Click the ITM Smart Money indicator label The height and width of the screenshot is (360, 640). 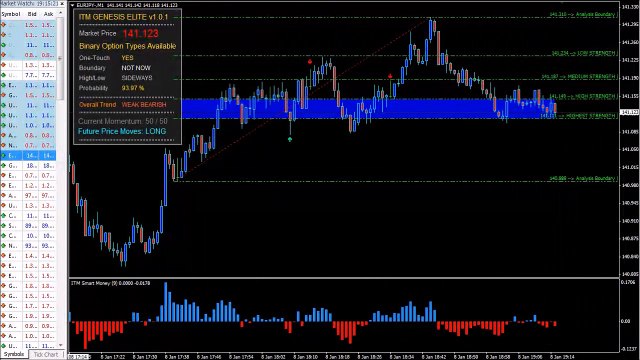(110, 283)
